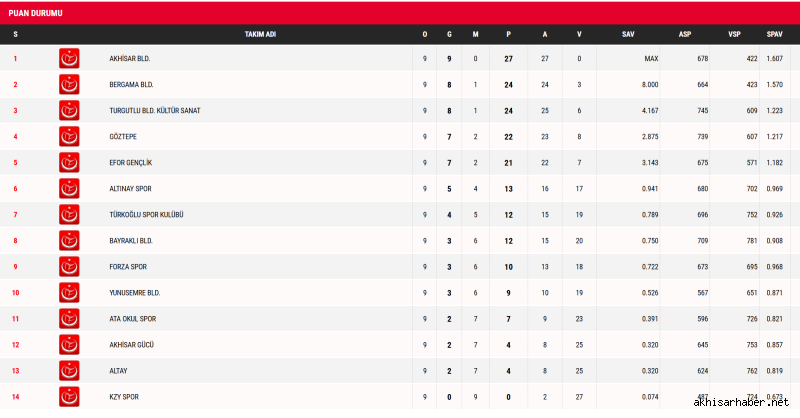Click the Turgutlu Bld. Kültür Sanat logo

(69, 111)
